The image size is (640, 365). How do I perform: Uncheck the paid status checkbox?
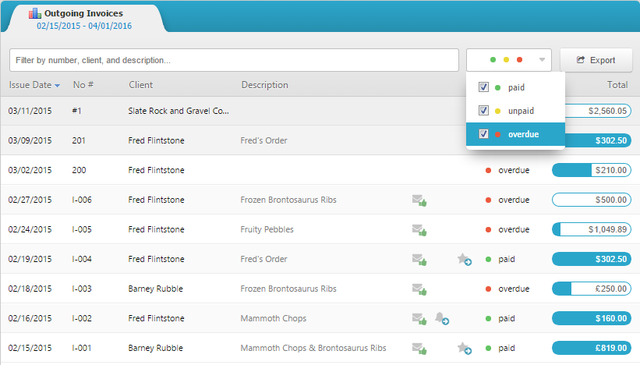(x=483, y=87)
